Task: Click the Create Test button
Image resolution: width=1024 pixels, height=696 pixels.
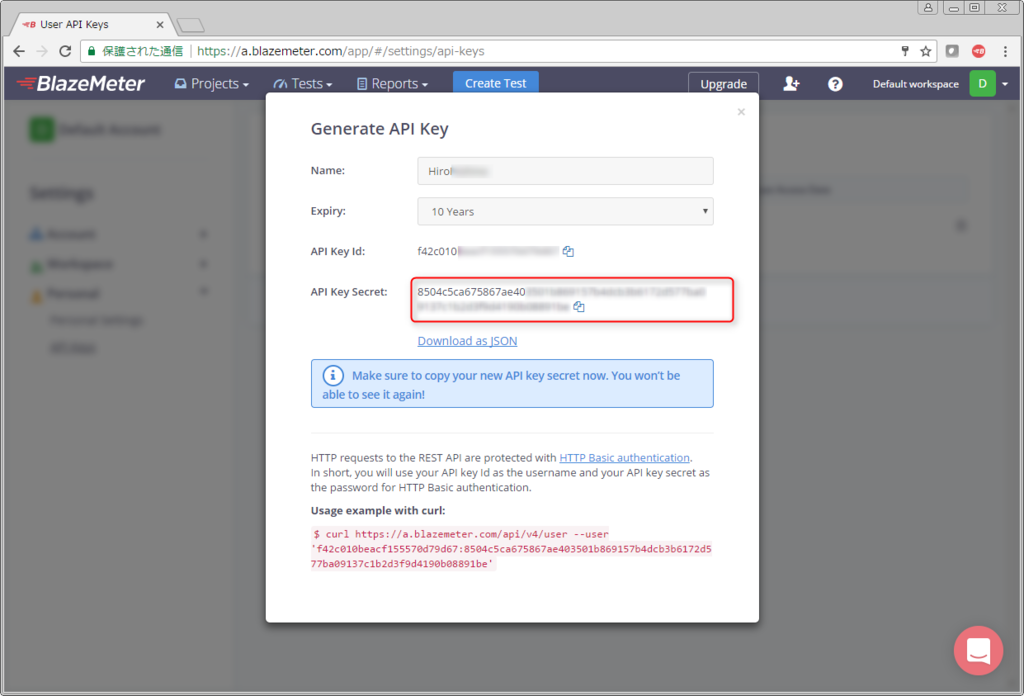Action: click(496, 83)
